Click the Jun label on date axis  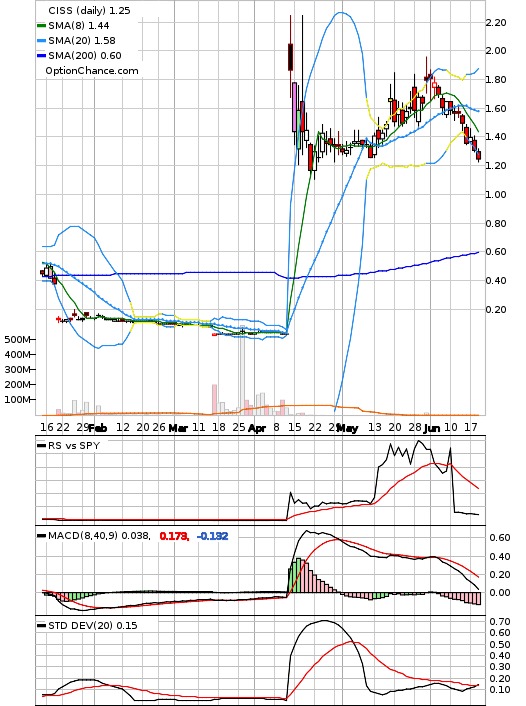432,428
